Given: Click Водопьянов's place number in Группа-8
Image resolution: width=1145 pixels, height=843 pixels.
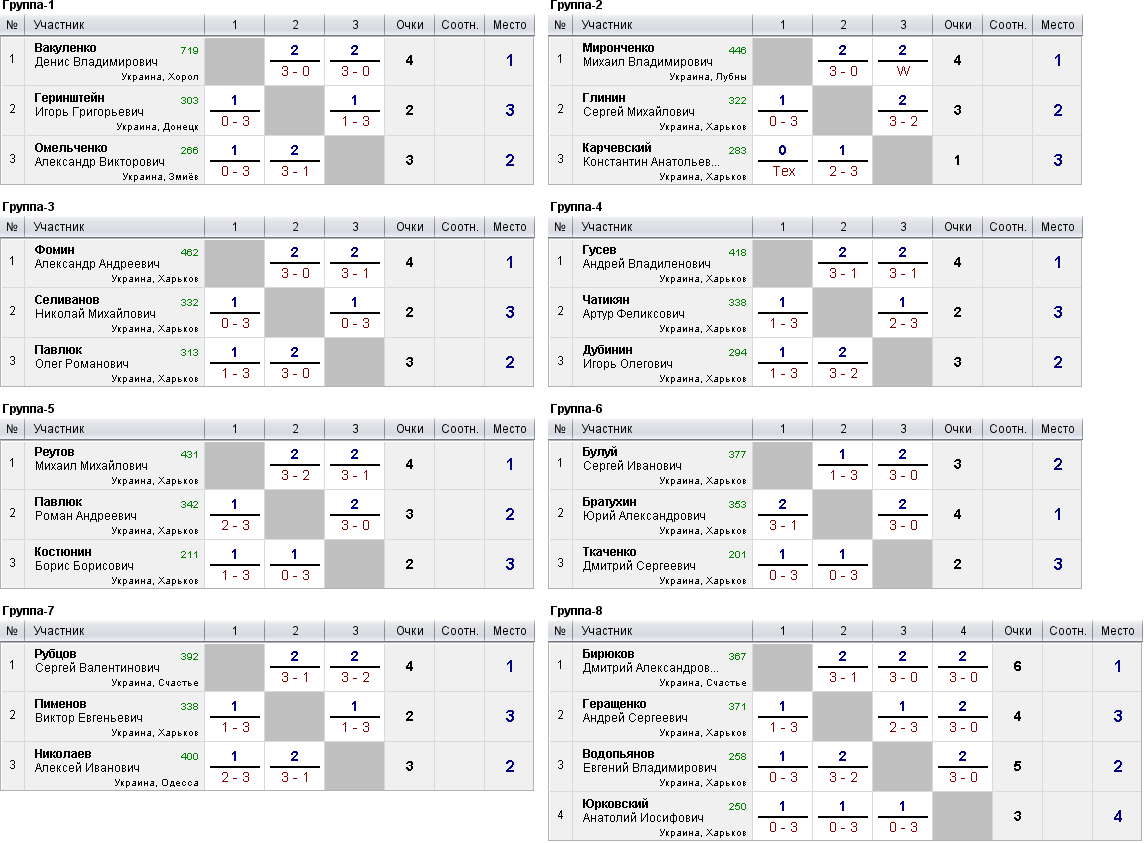Looking at the screenshot, I should pyautogui.click(x=1117, y=766).
